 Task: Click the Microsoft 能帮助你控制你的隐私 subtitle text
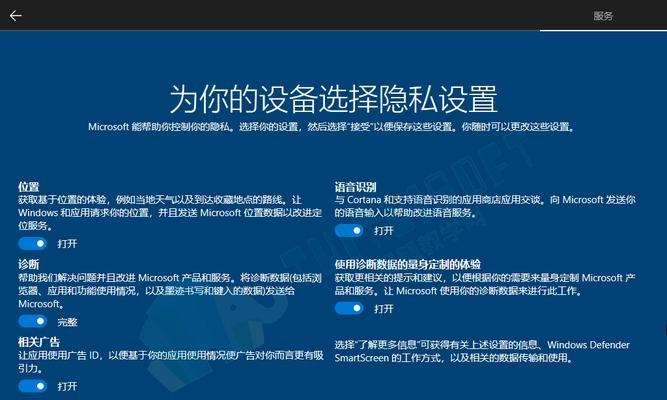point(331,127)
